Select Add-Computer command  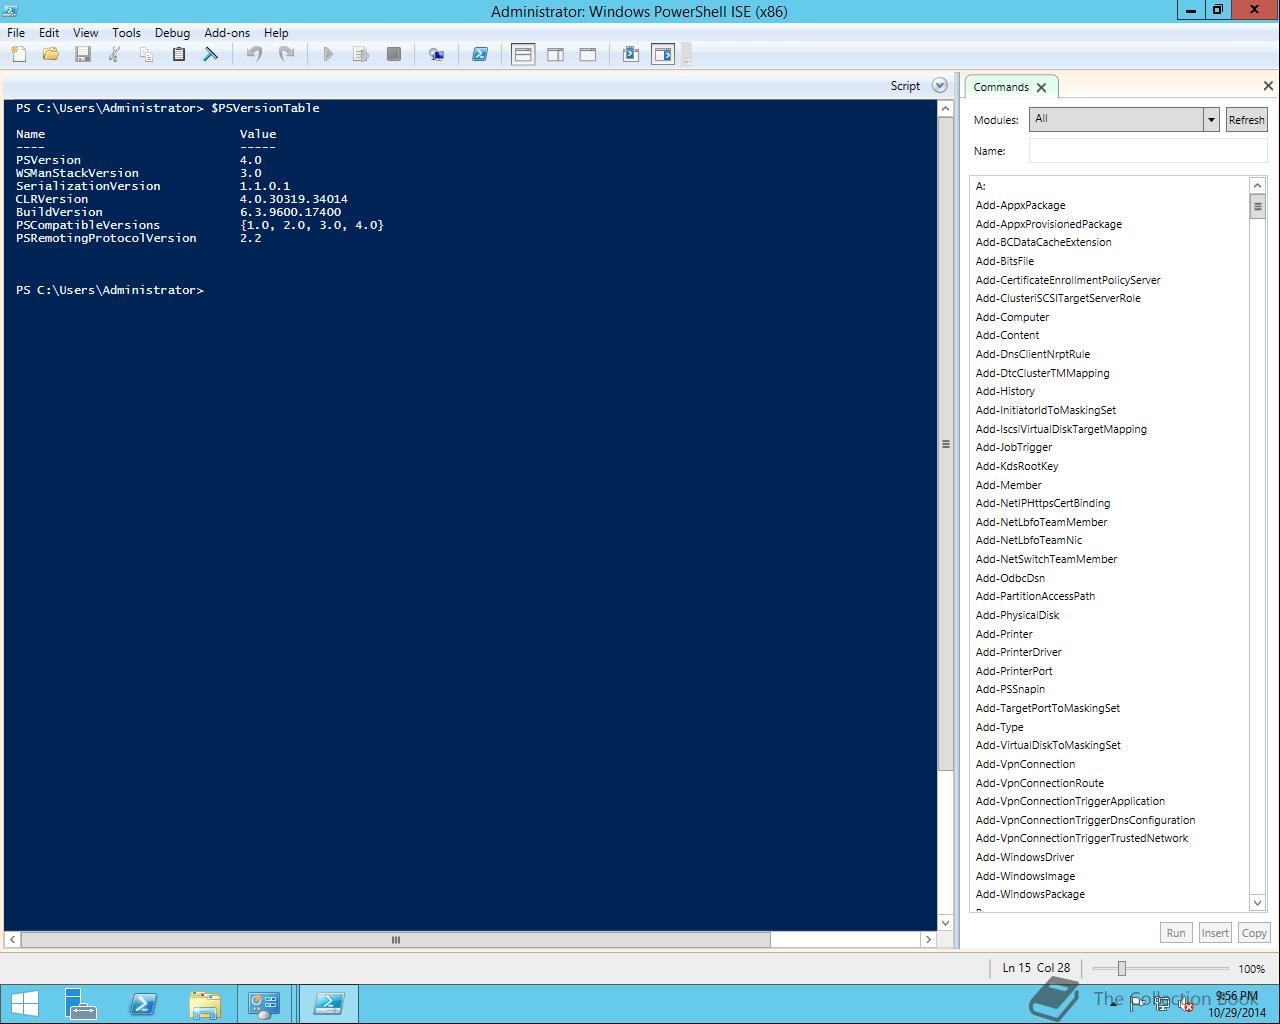pos(1012,317)
